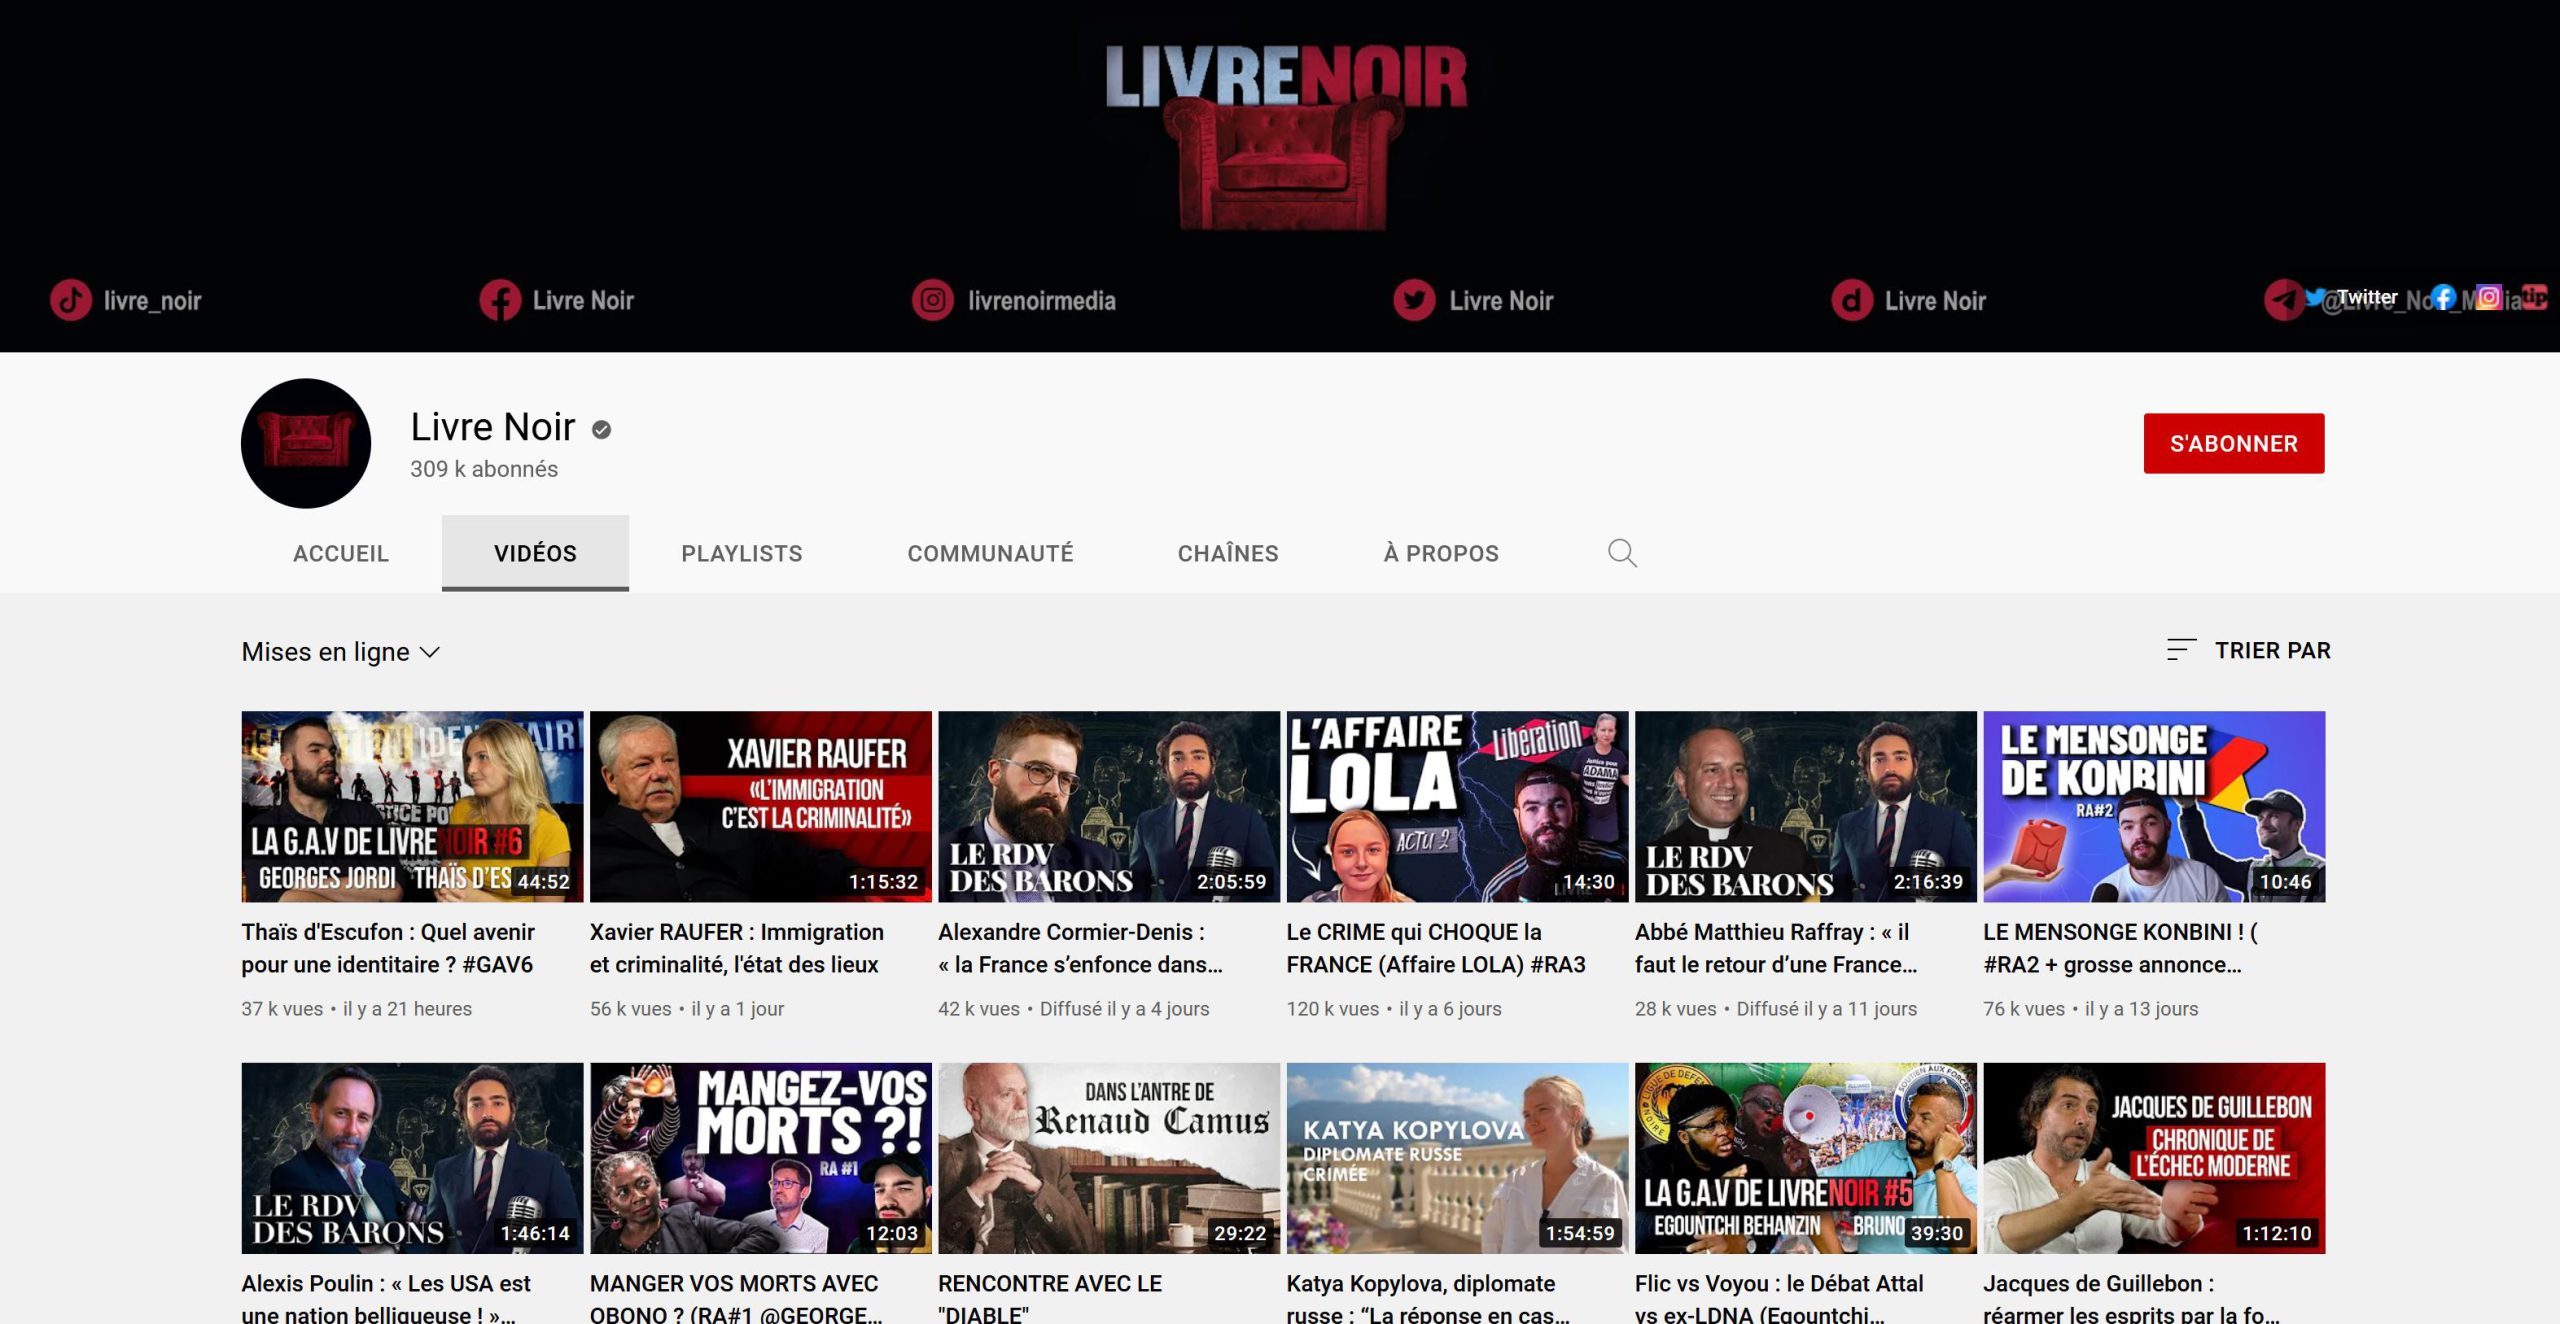This screenshot has height=1324, width=2560.
Task: Open the PLAYLISTS tab
Action: coord(741,553)
